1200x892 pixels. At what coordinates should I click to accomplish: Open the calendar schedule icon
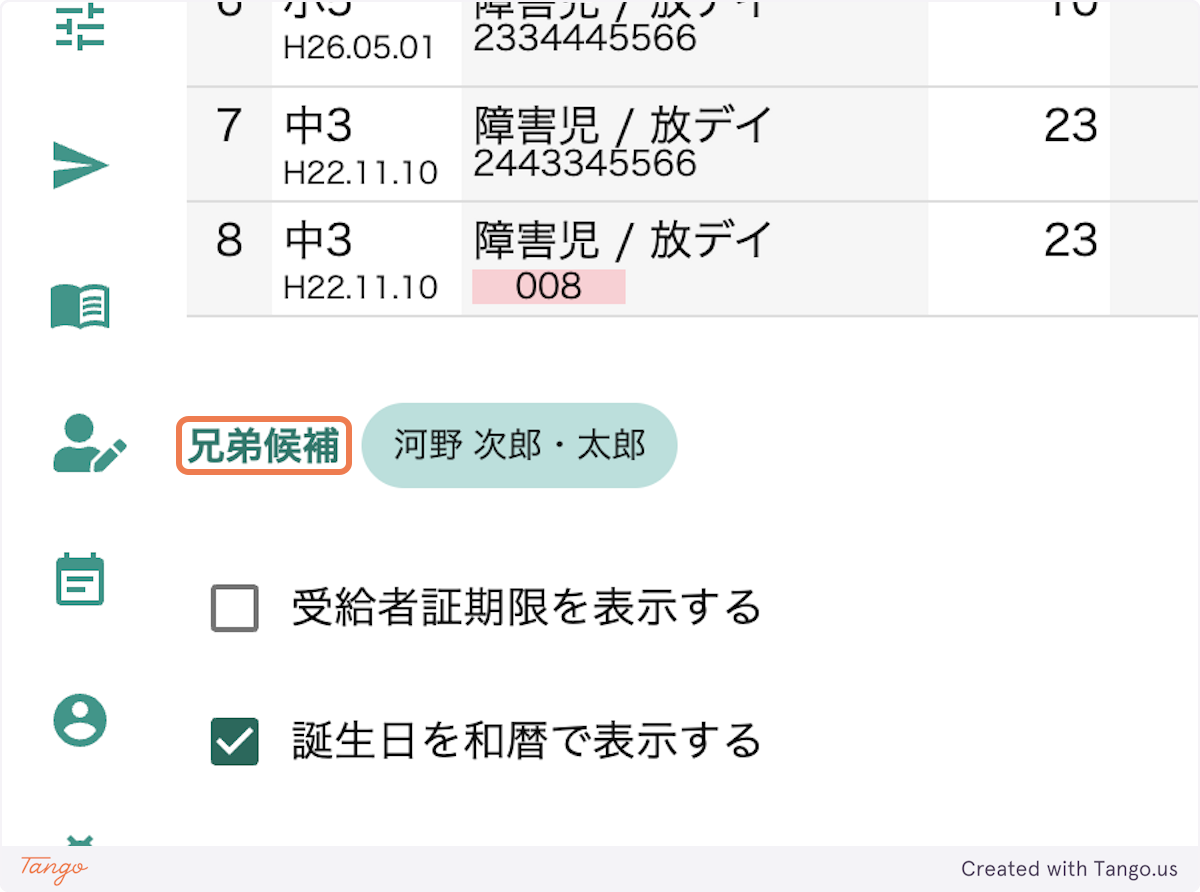pos(80,580)
